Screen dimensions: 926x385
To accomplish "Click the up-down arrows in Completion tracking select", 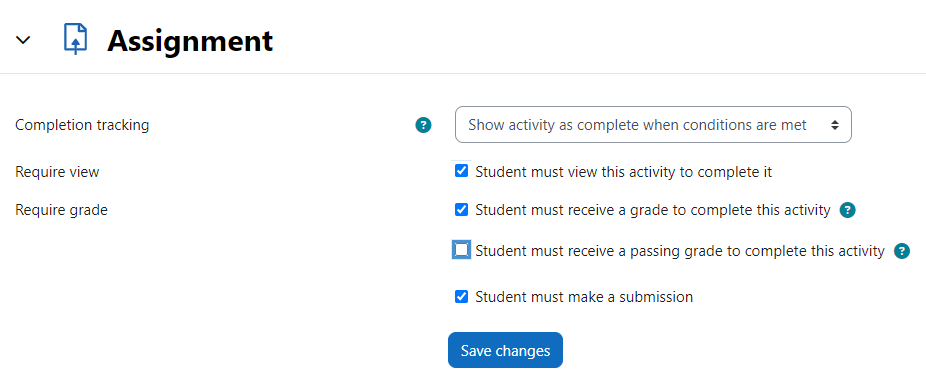I will pyautogui.click(x=834, y=125).
